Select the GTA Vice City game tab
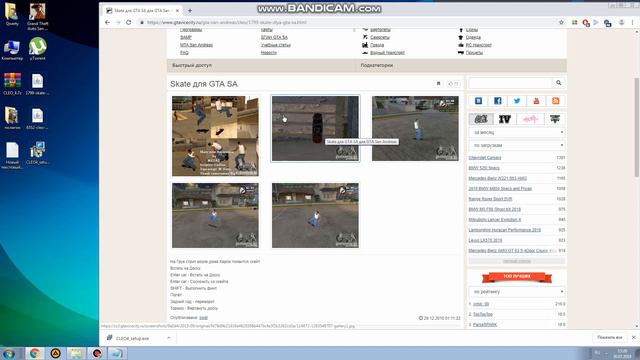Screen dimensions: 640x360 (x=530, y=119)
